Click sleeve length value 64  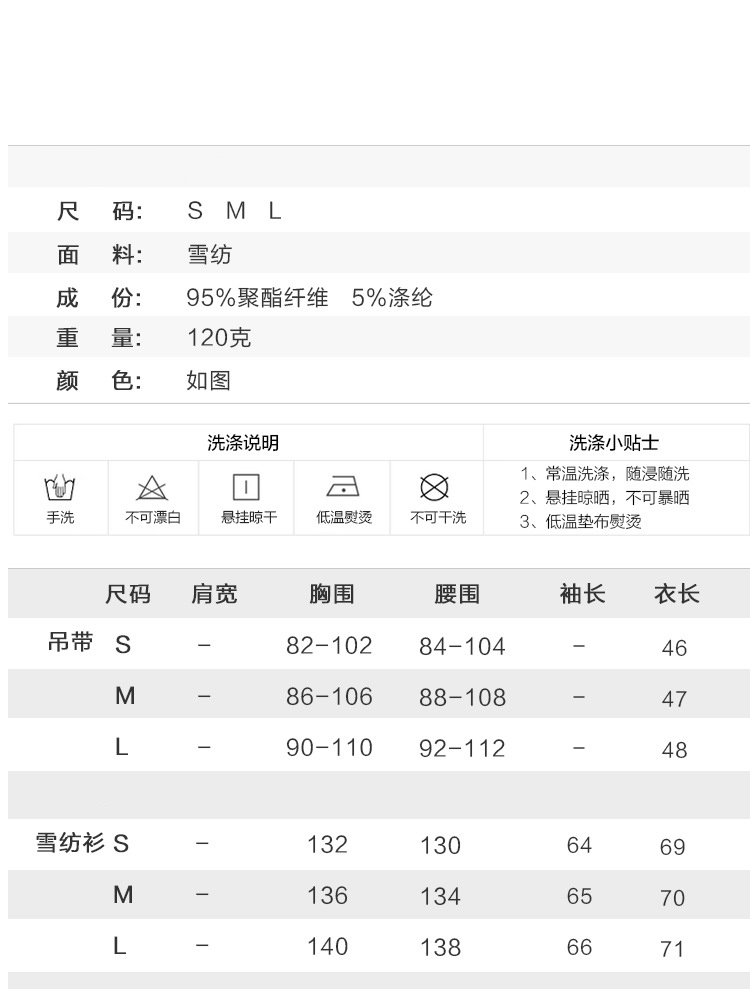(x=579, y=845)
